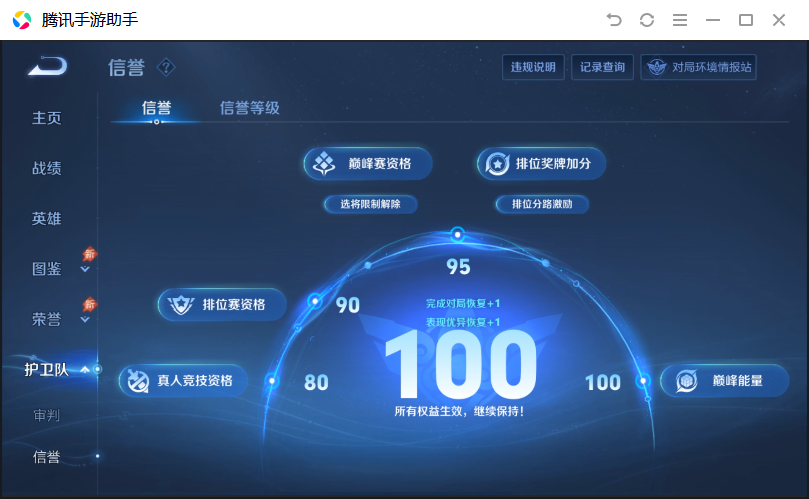809x499 pixels.
Task: Click the 95 node on credit arc
Action: tap(457, 235)
